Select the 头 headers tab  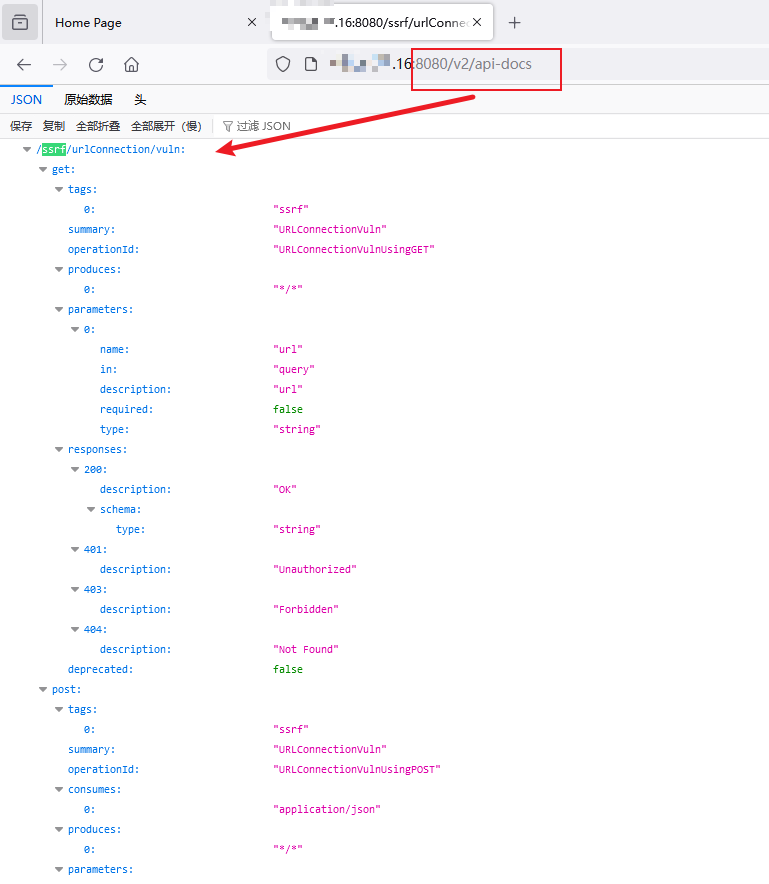(140, 100)
